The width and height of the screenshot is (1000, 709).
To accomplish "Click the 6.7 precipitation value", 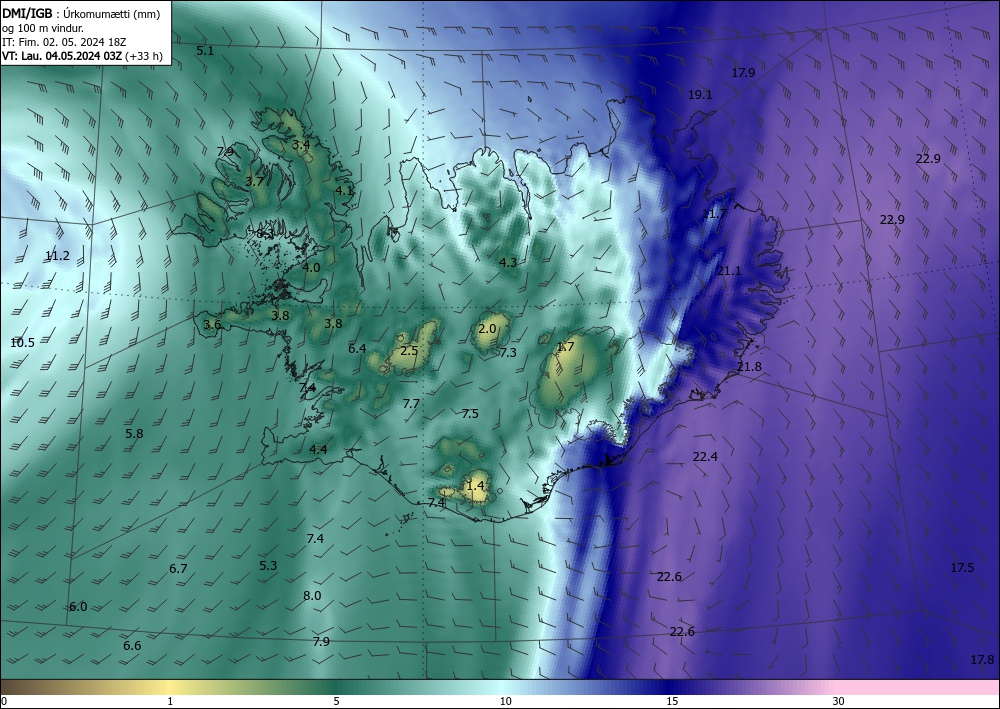I will 179,569.
